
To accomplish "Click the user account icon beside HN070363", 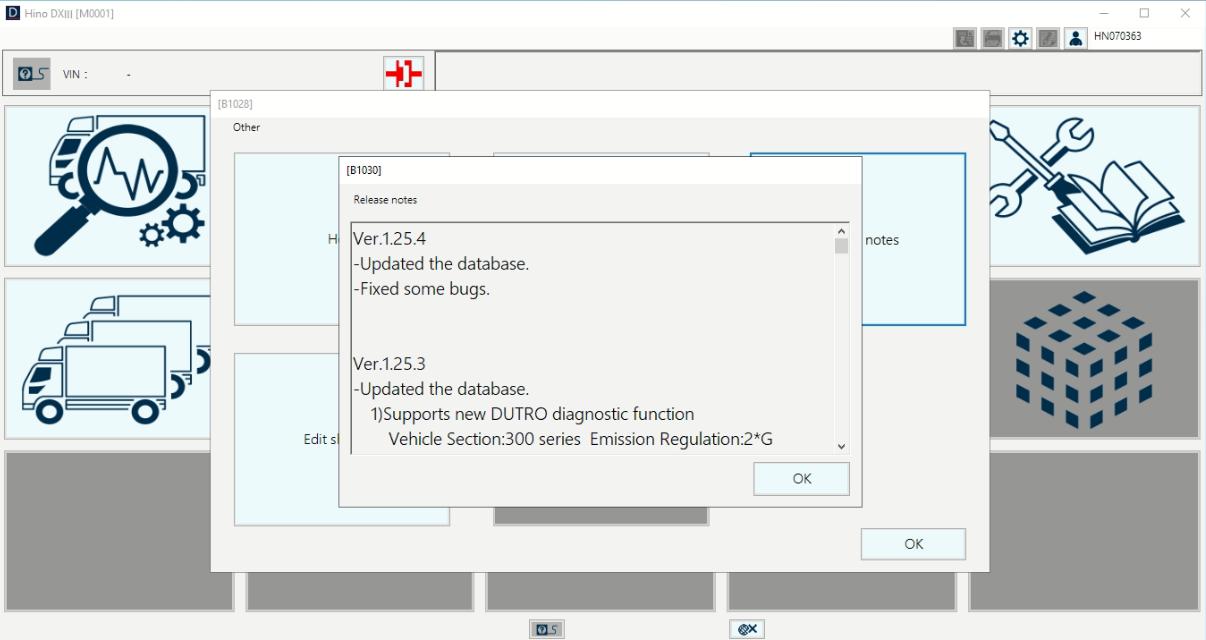I will (1075, 38).
